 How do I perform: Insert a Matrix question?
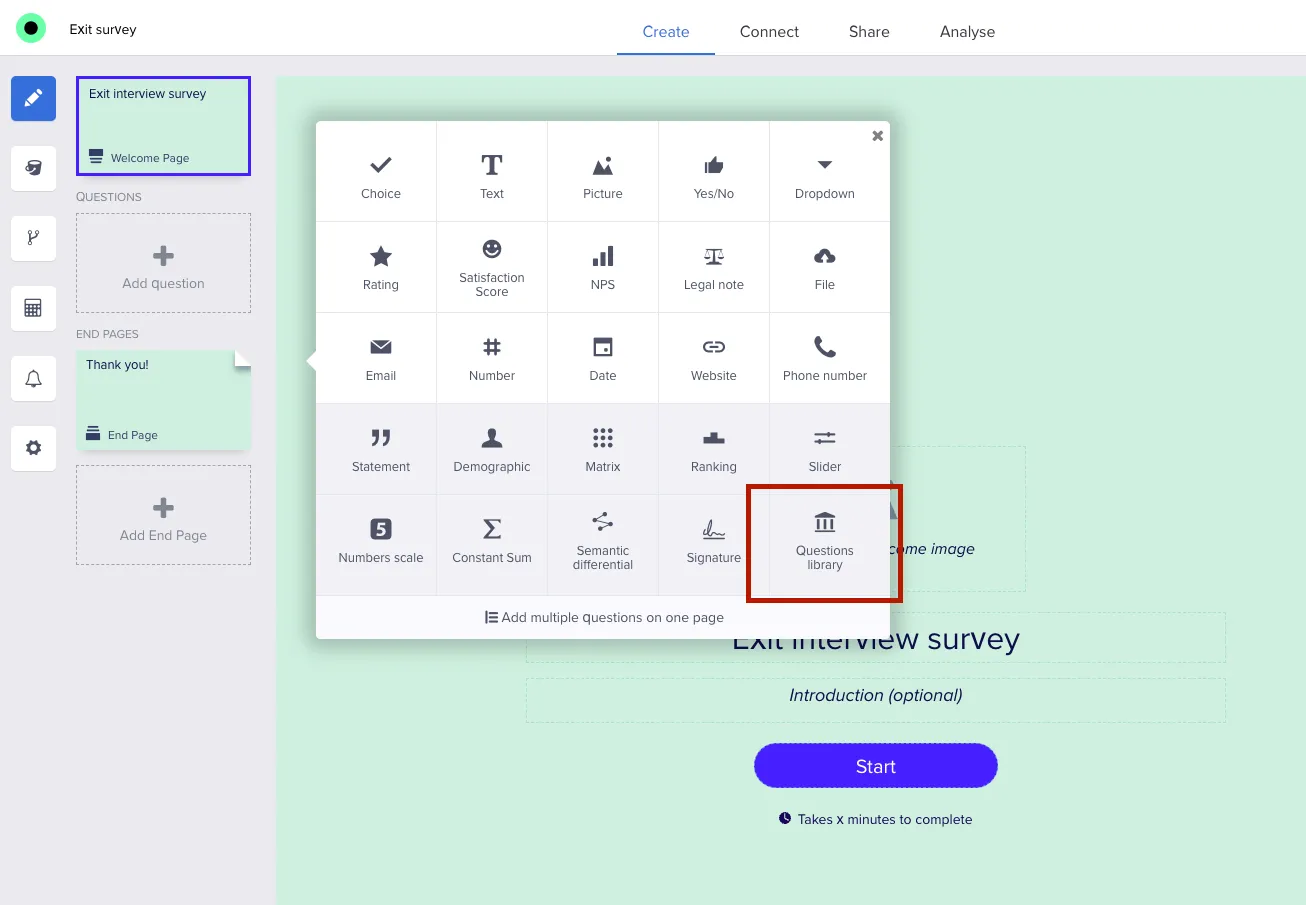point(602,449)
